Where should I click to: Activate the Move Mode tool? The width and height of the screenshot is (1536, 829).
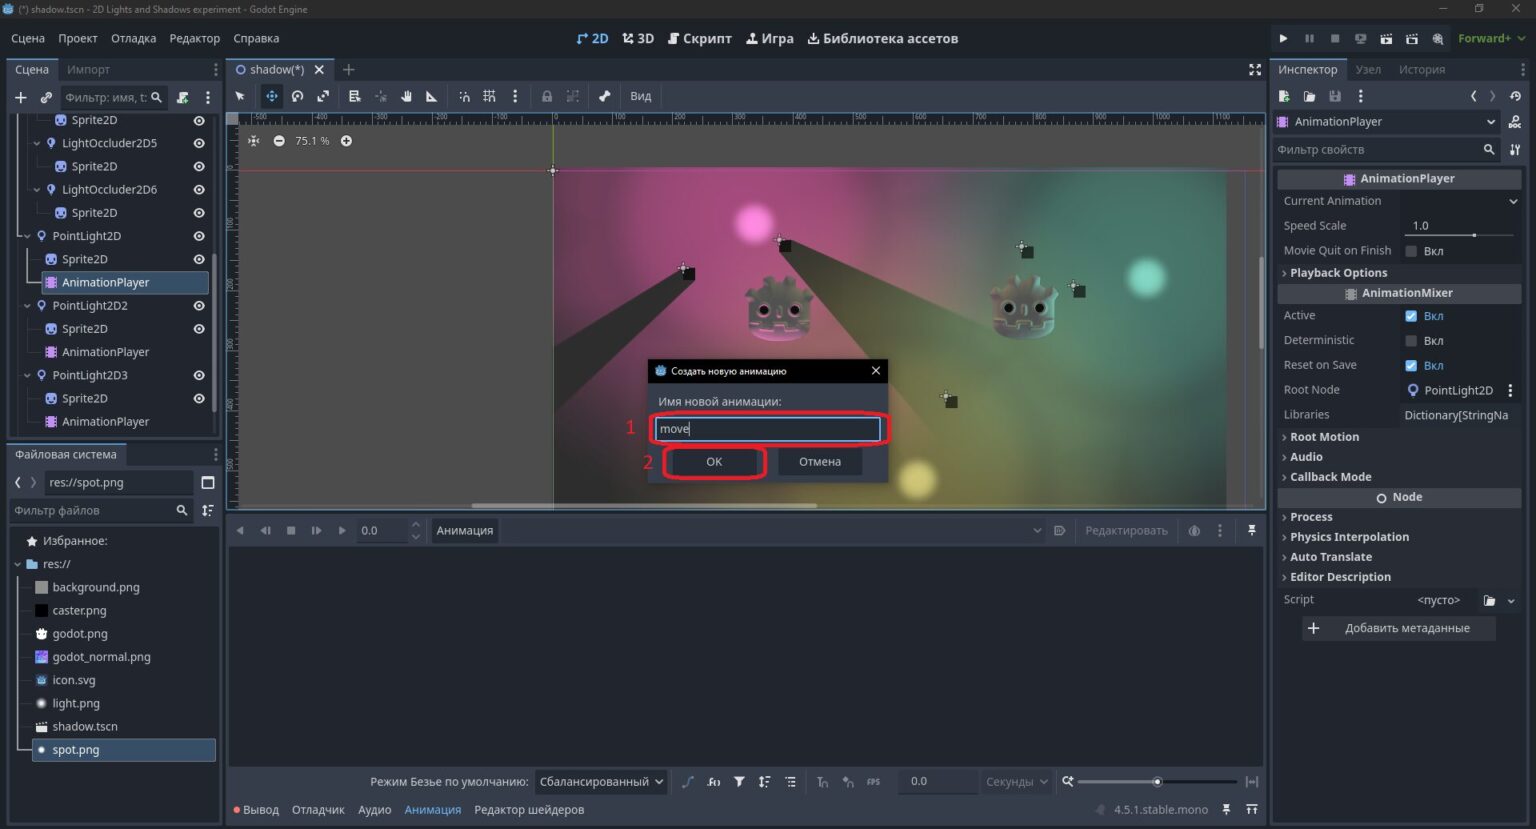[271, 96]
